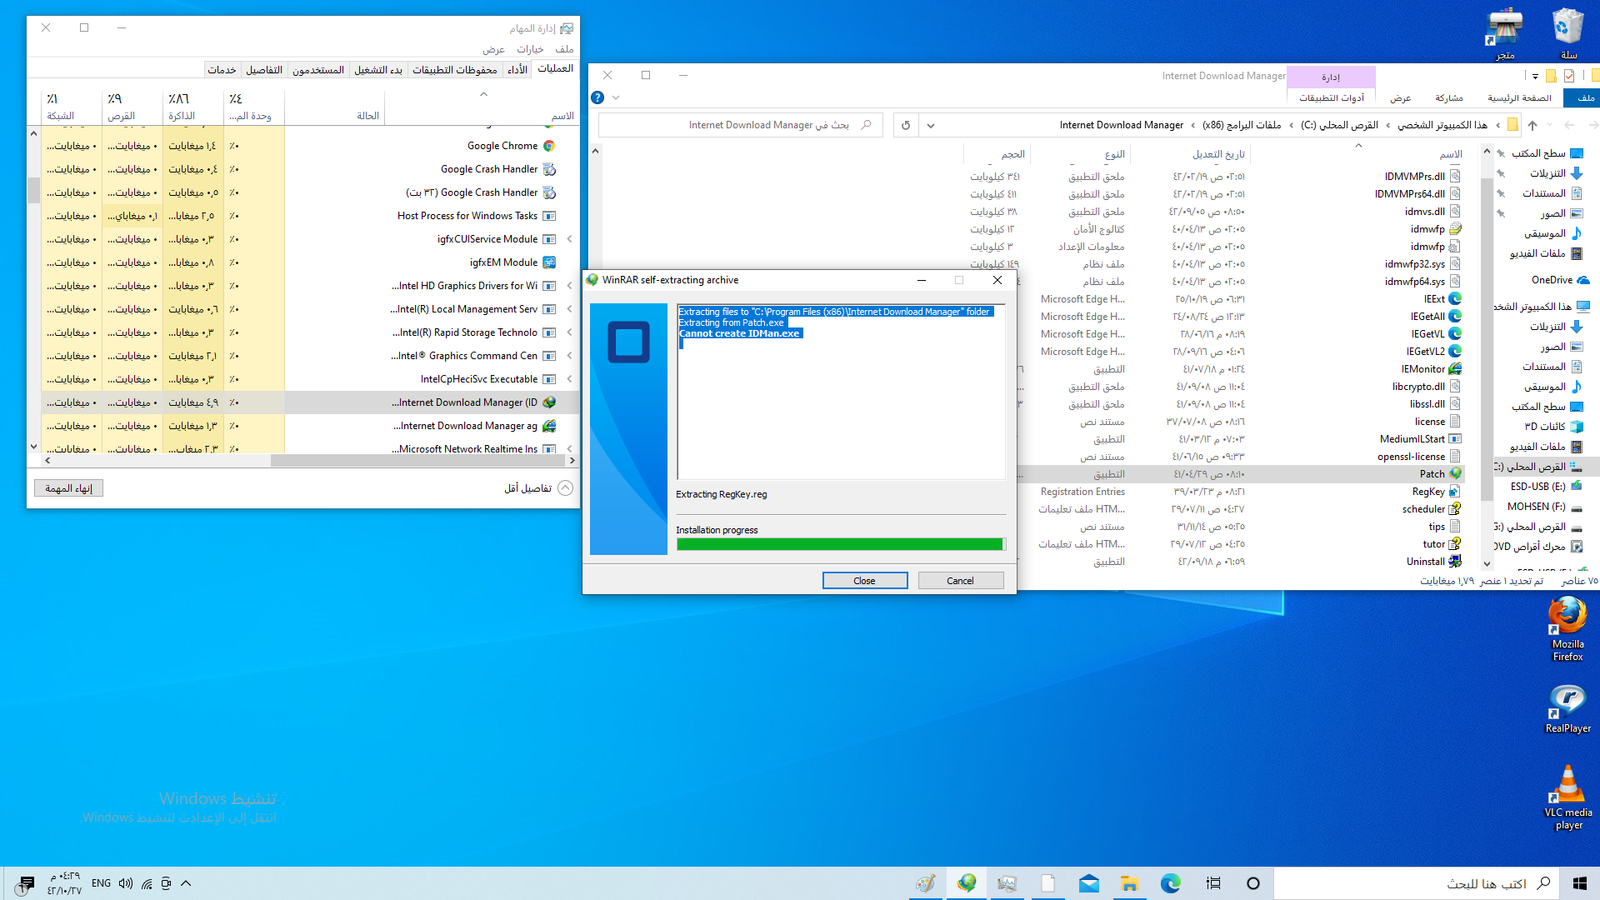The image size is (1600, 900).
Task: Click the taskbar search box
Action: tap(1416, 883)
